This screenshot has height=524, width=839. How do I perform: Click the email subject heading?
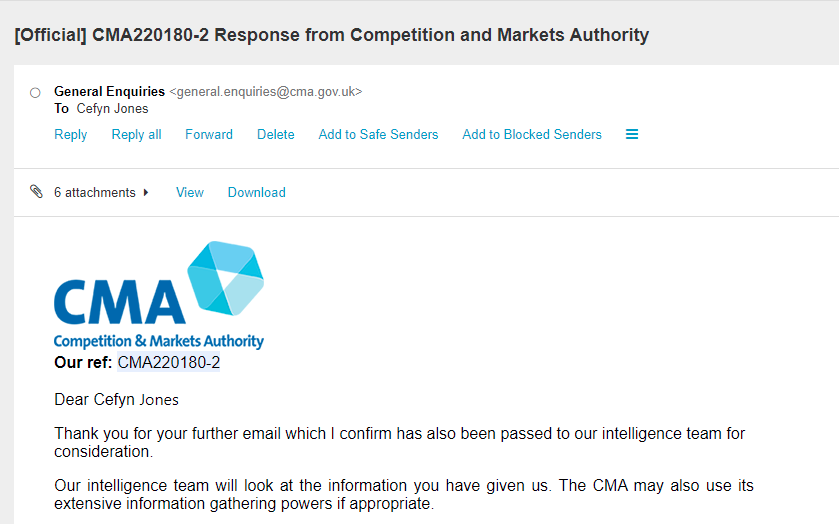point(332,35)
